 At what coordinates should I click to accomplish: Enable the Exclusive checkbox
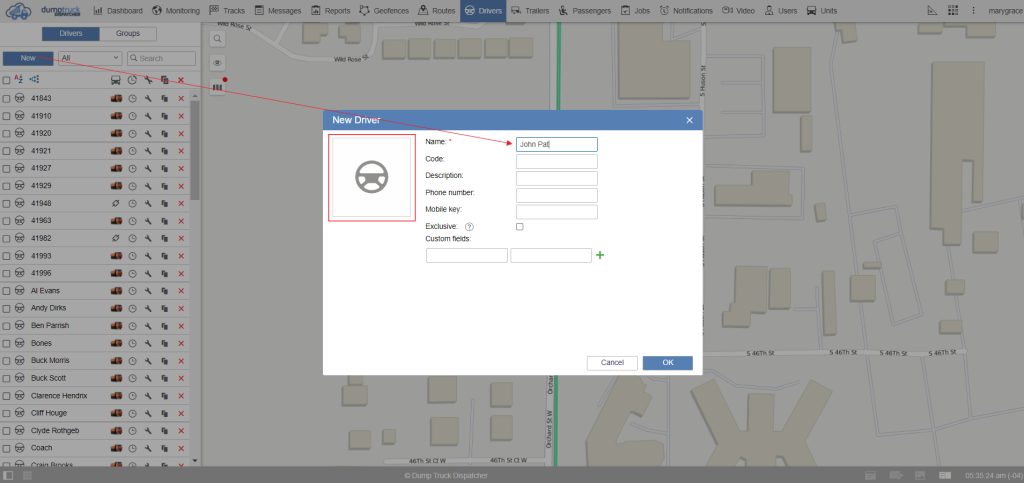[x=519, y=227]
